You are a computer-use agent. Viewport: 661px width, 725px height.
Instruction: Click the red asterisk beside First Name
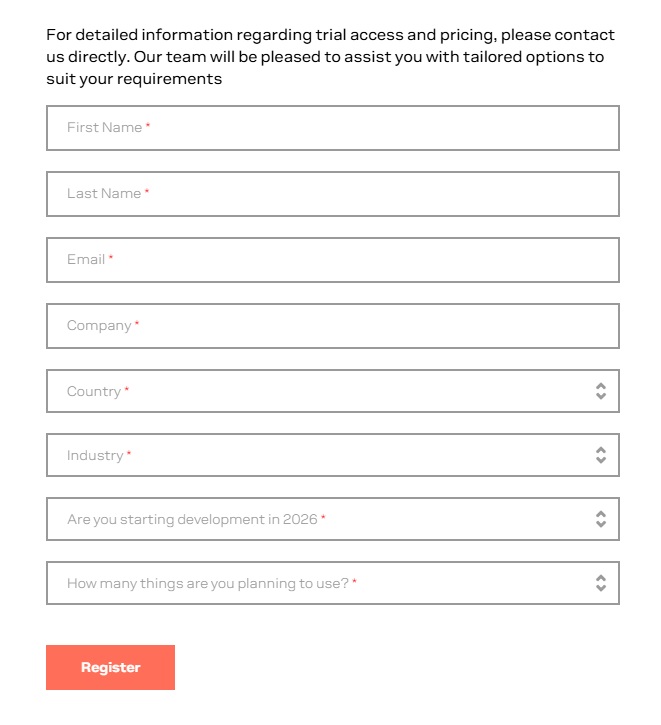[148, 127]
